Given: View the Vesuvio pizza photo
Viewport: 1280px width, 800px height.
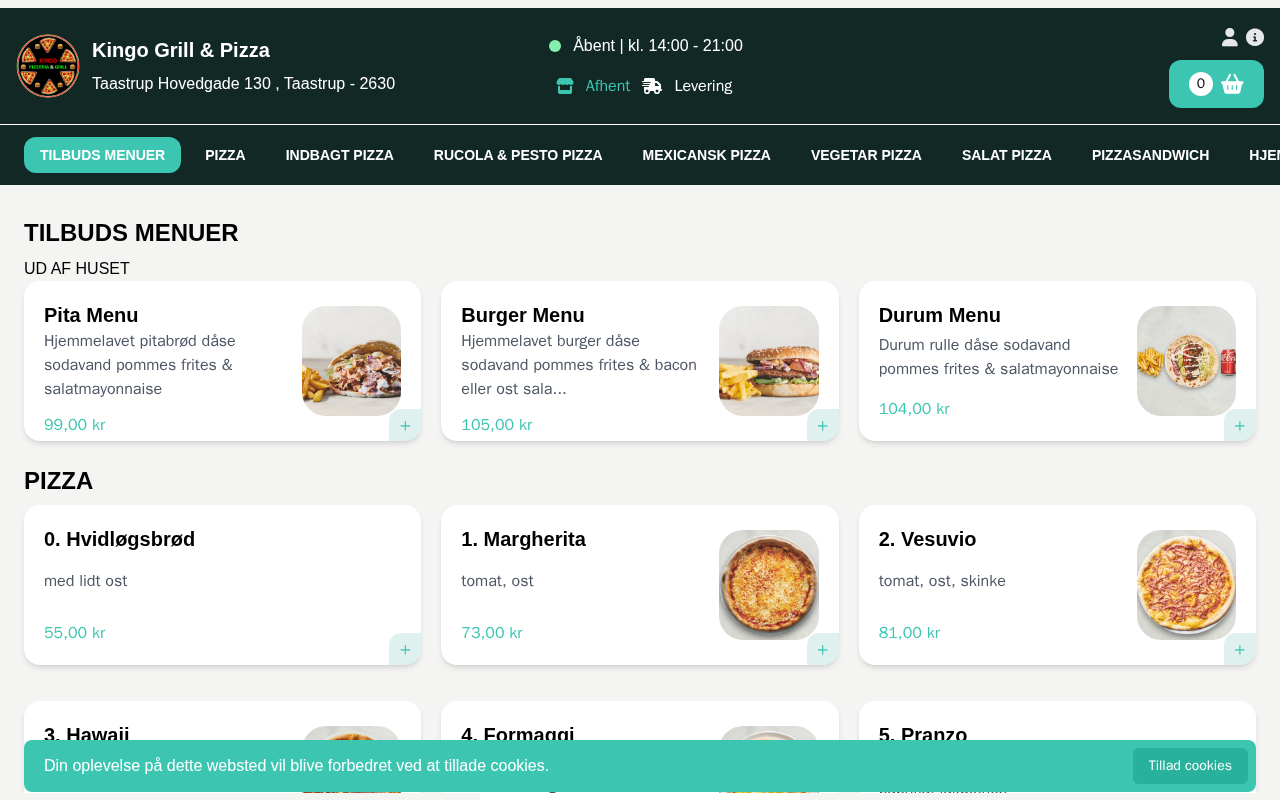Looking at the screenshot, I should click(x=1186, y=585).
